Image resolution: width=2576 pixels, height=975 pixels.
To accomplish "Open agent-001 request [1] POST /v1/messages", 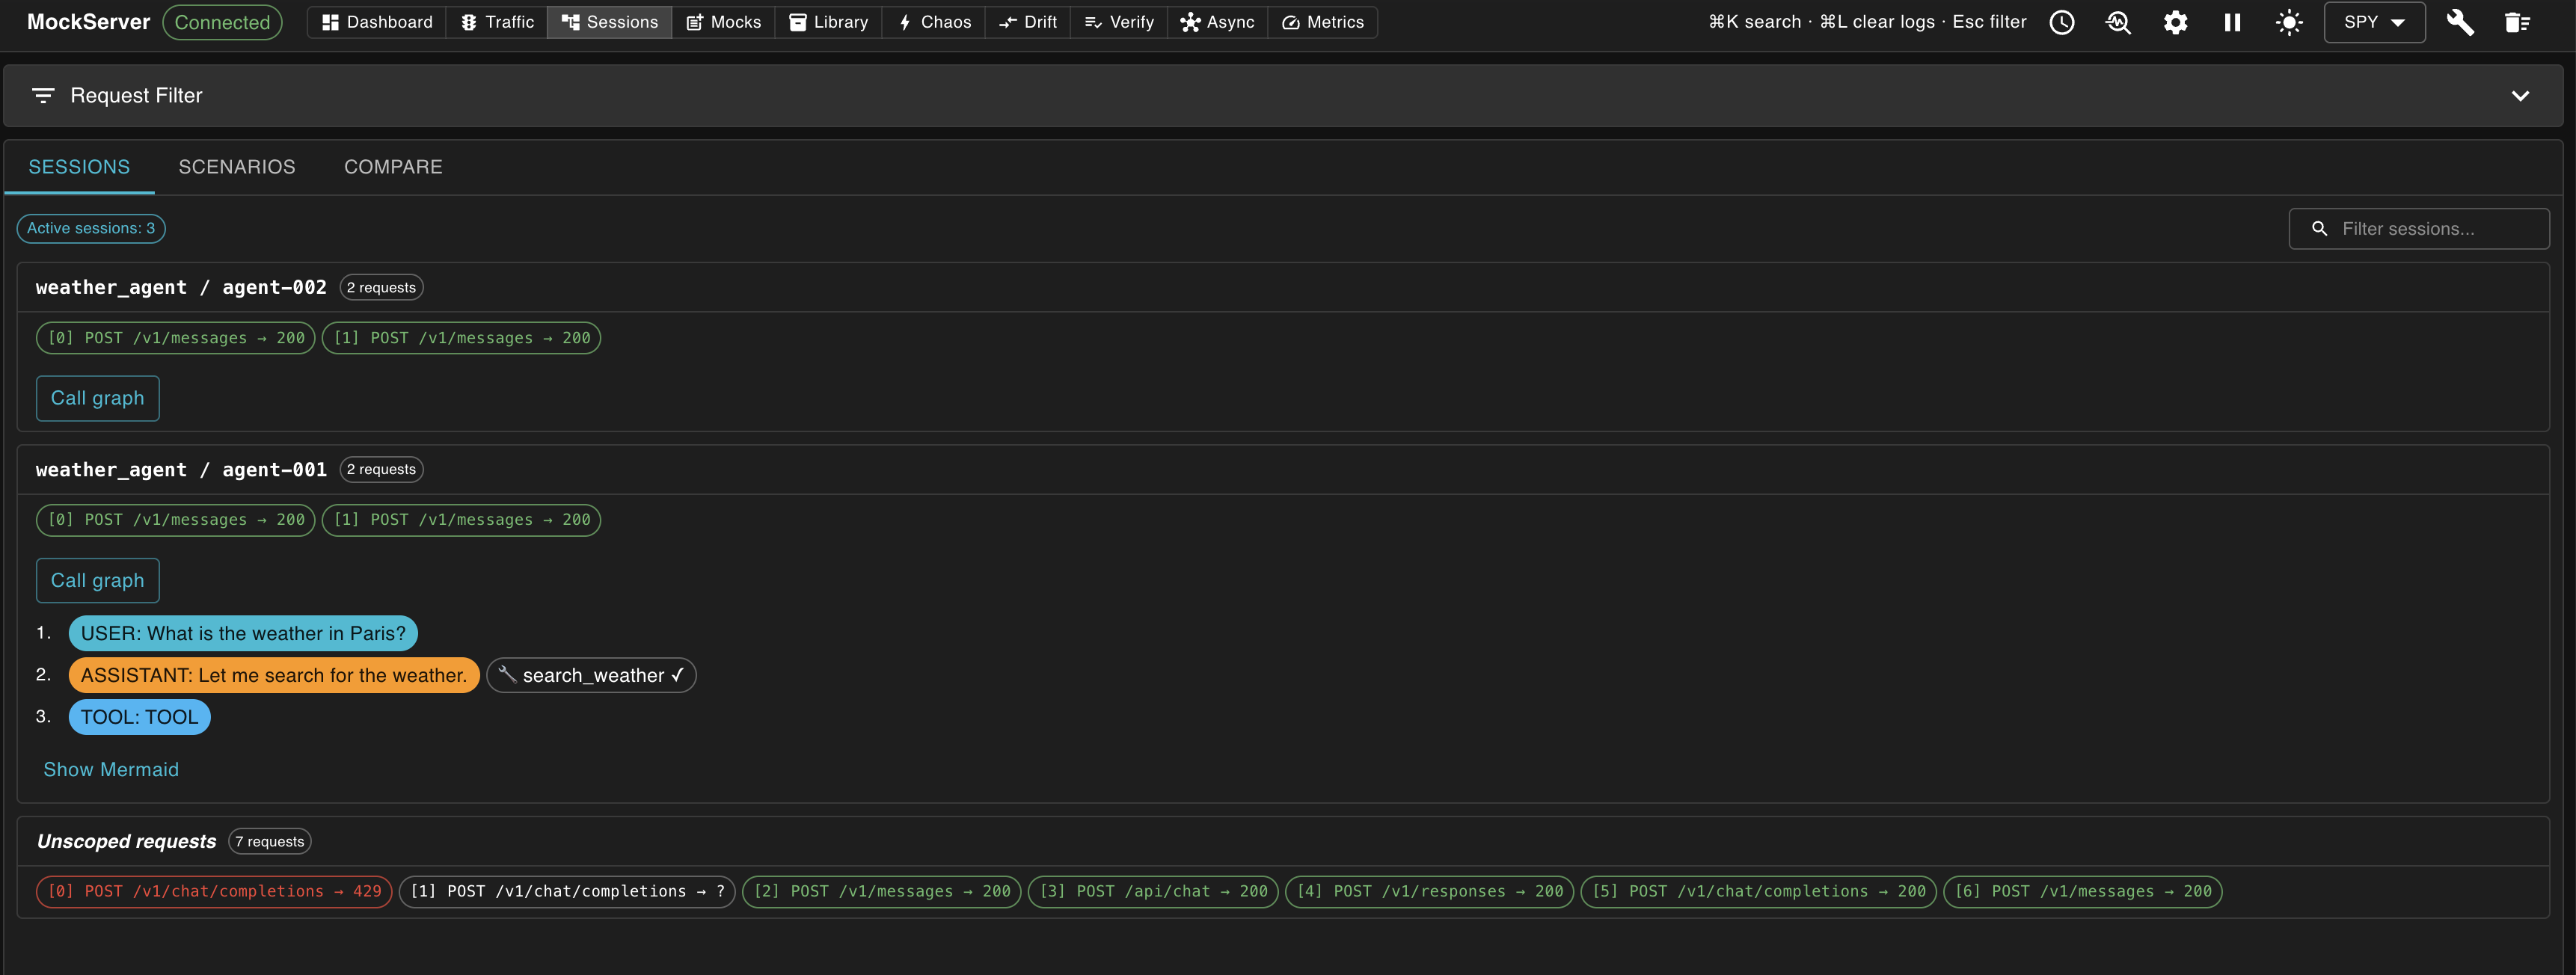I will pos(461,520).
